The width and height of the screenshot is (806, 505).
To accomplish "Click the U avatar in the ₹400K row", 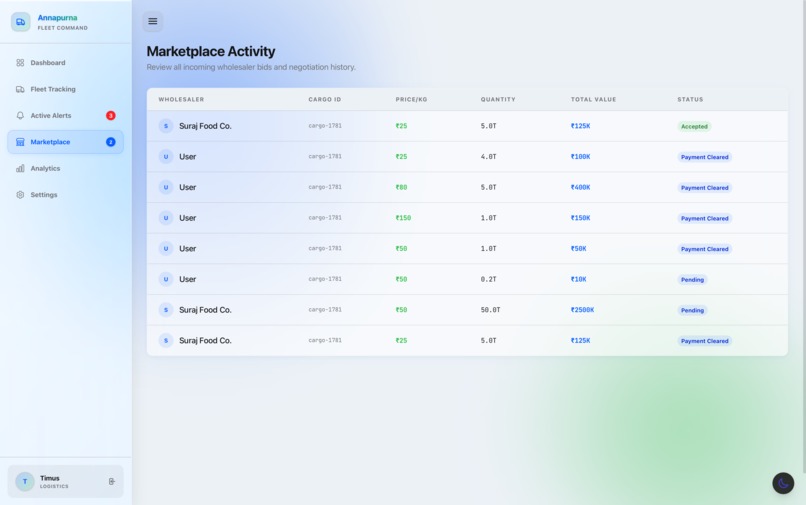I will [x=166, y=187].
